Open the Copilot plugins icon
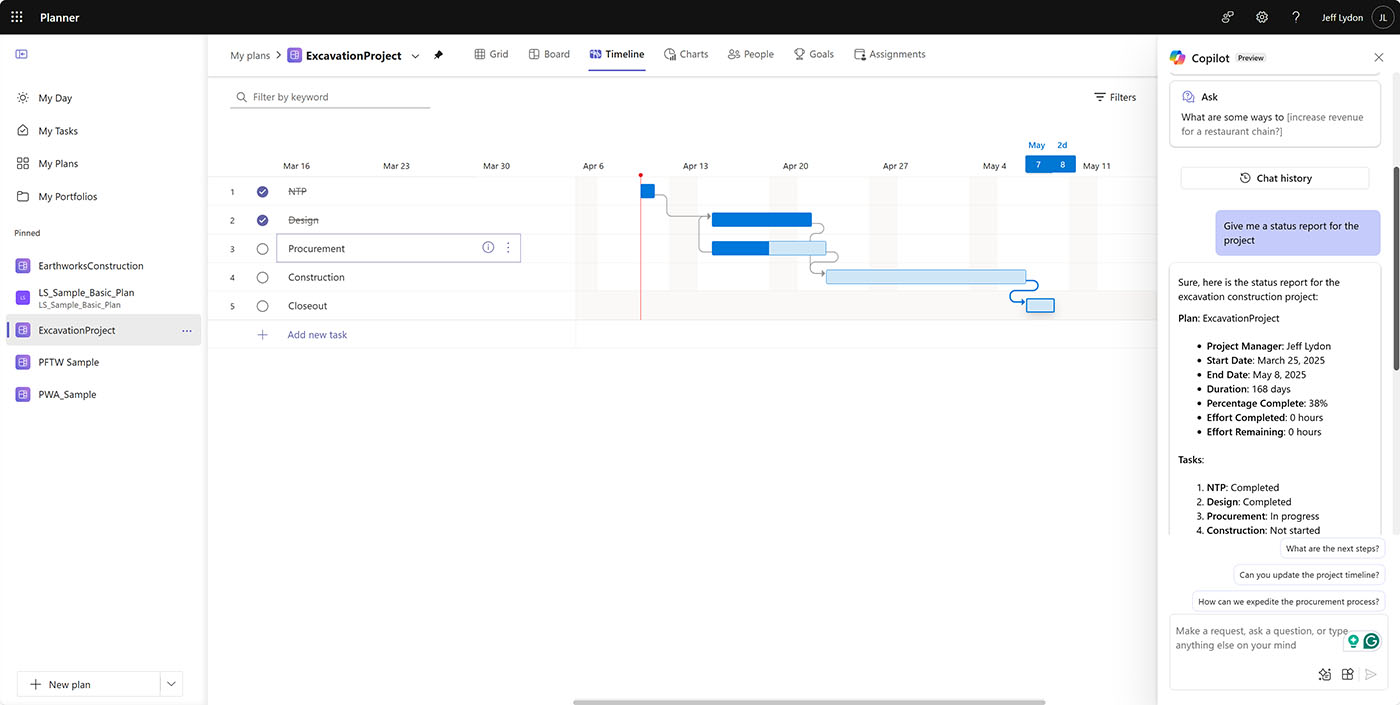 [x=1347, y=674]
